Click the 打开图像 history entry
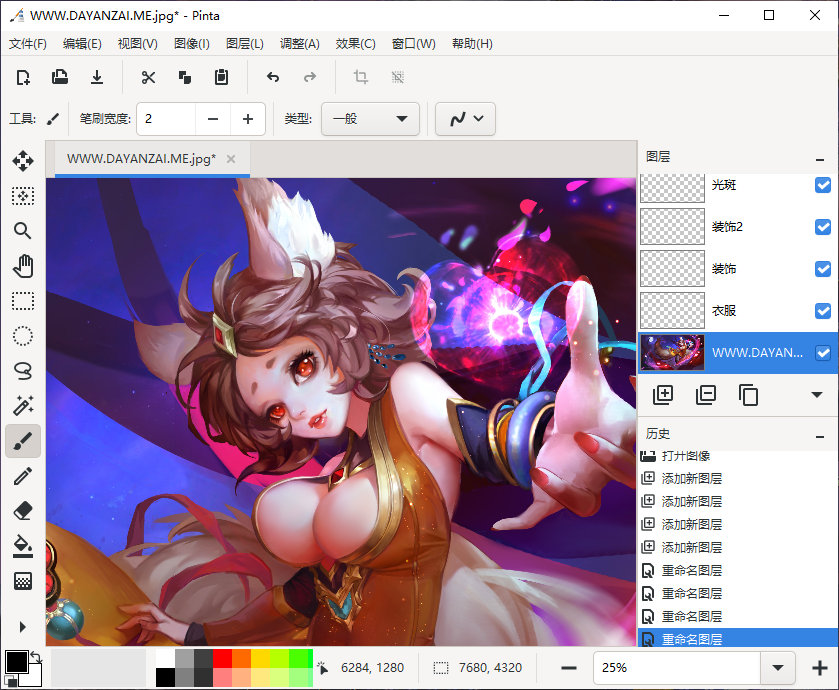This screenshot has height=690, width=839. 685,456
